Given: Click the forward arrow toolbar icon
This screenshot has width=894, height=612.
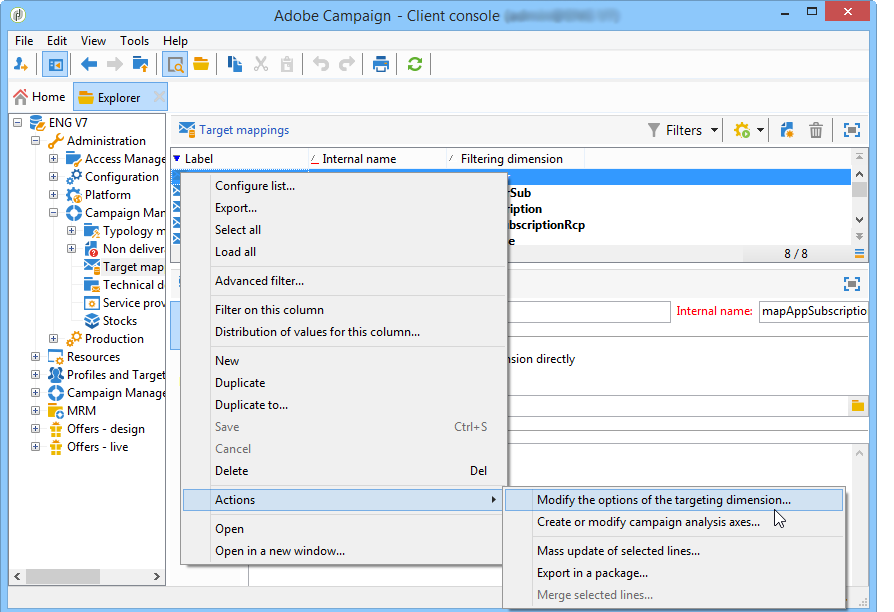Looking at the screenshot, I should pos(115,64).
